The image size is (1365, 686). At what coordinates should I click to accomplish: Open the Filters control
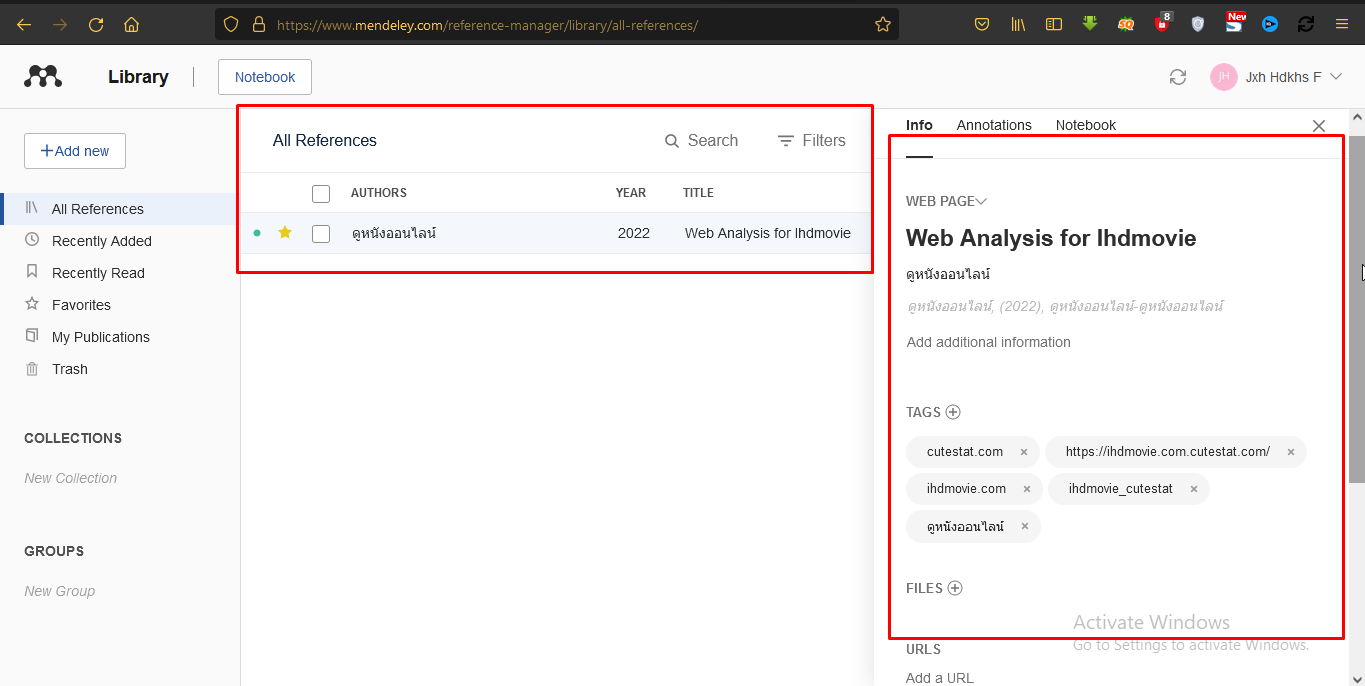(x=812, y=141)
